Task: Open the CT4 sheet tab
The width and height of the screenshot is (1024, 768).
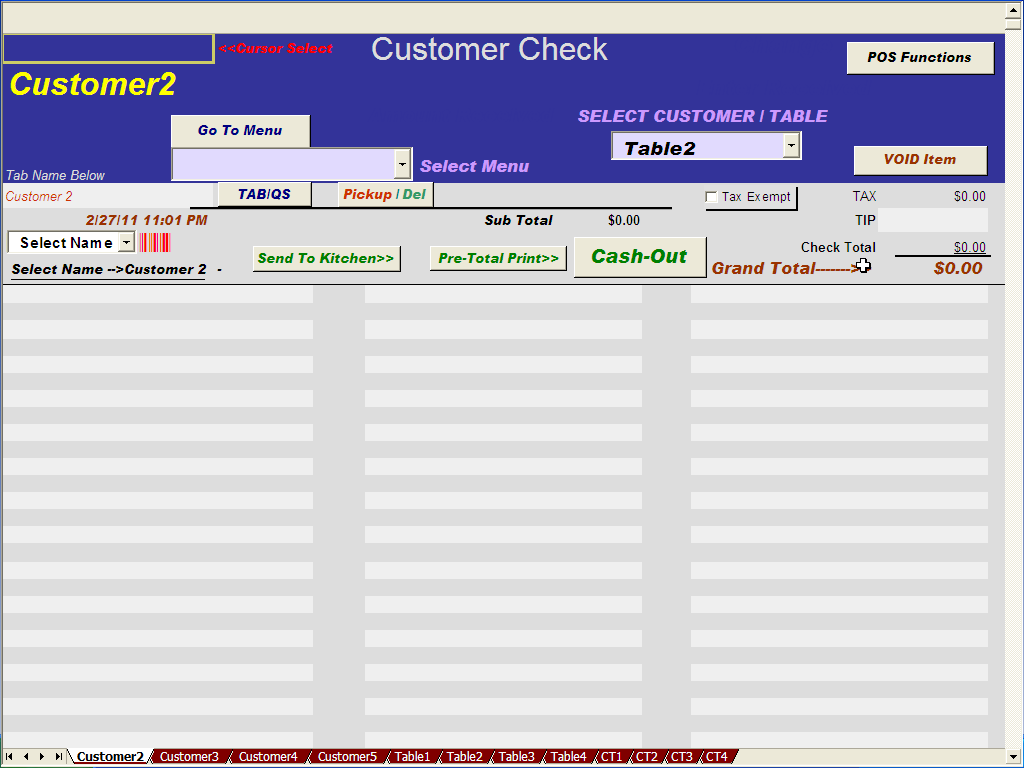Action: [717, 757]
